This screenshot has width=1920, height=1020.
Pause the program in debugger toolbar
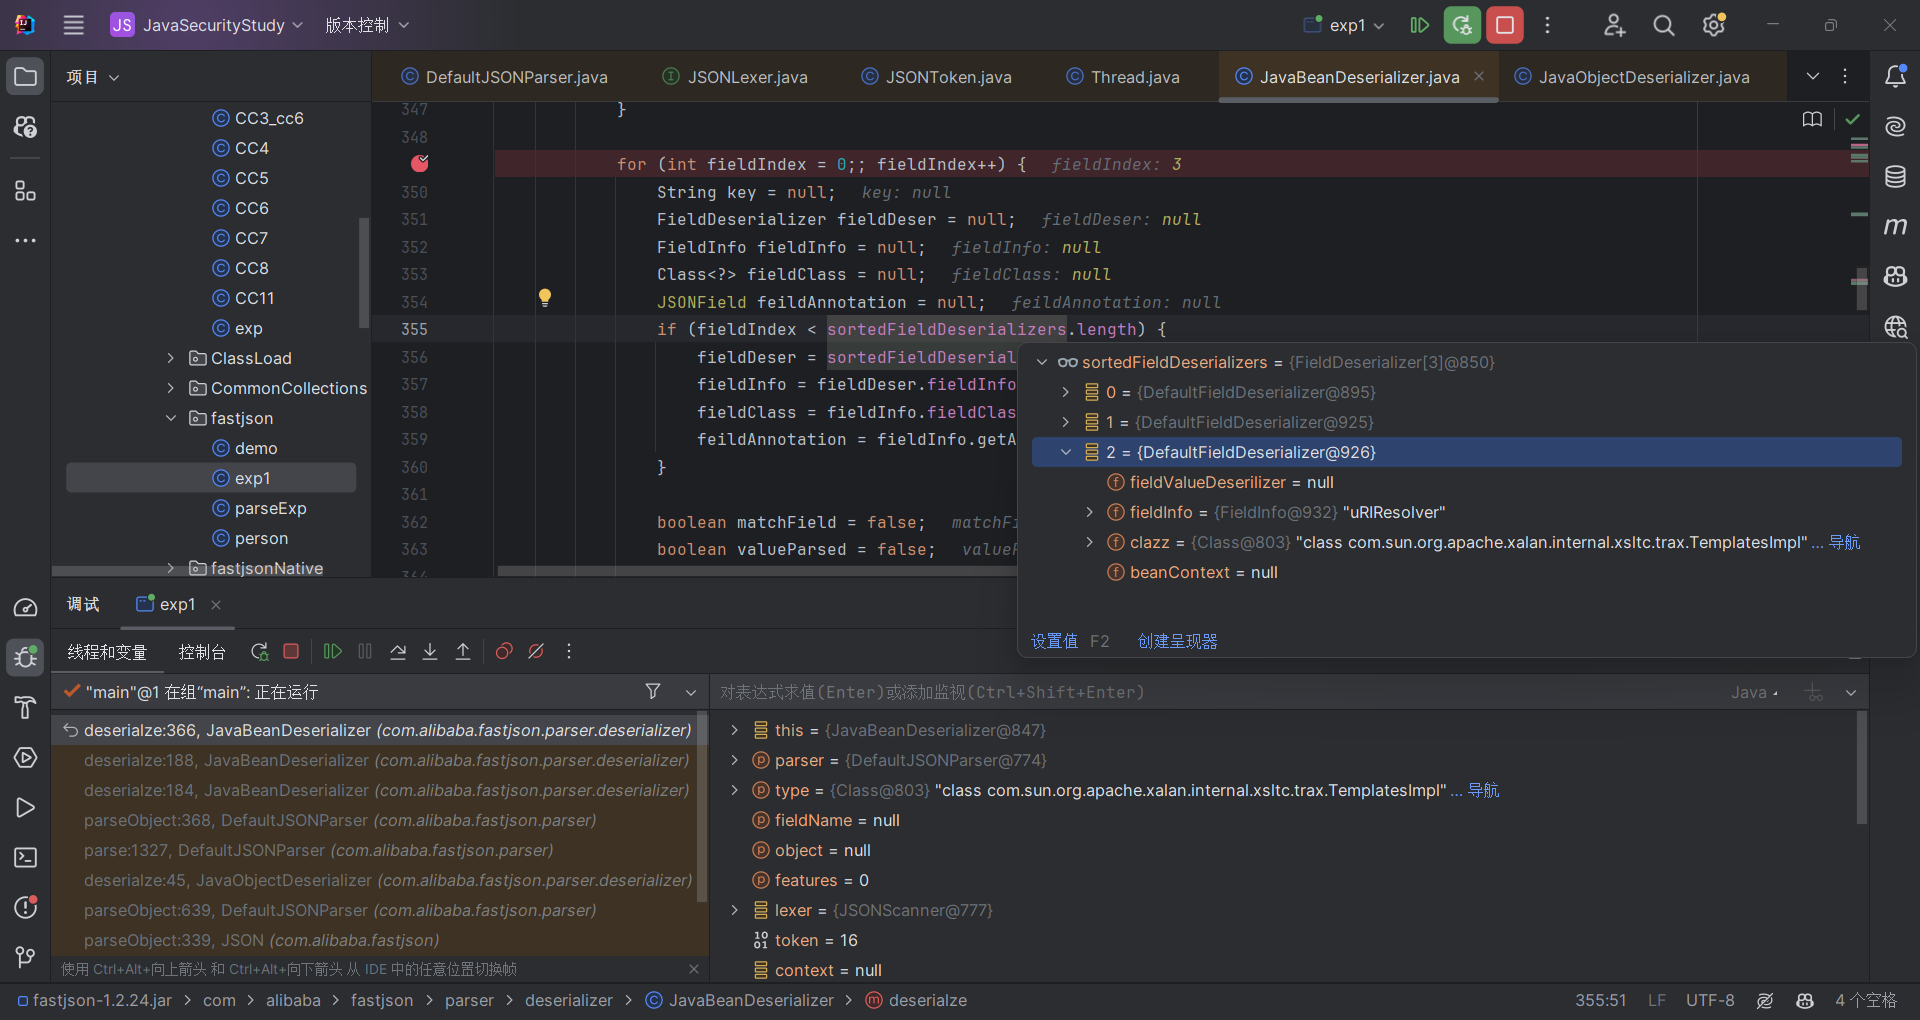365,652
